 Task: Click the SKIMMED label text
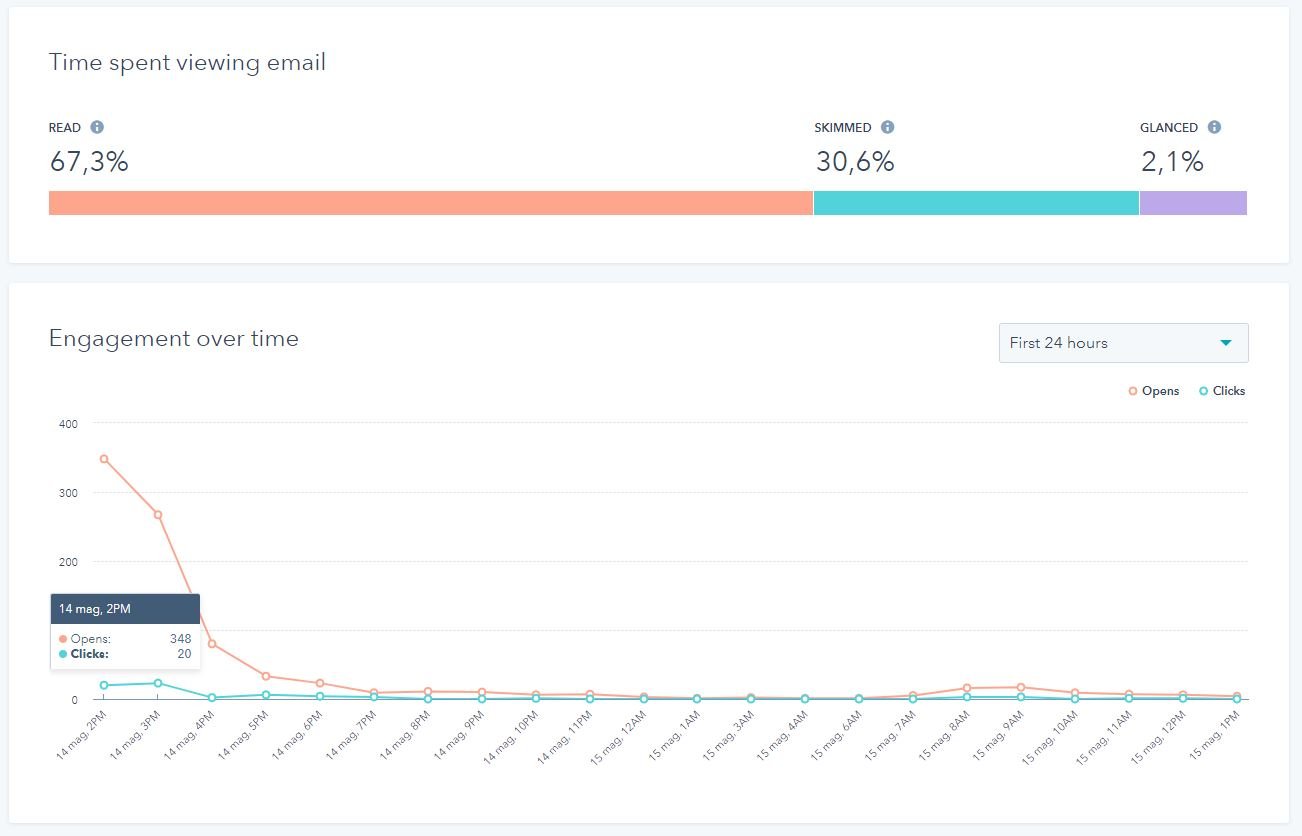click(843, 128)
